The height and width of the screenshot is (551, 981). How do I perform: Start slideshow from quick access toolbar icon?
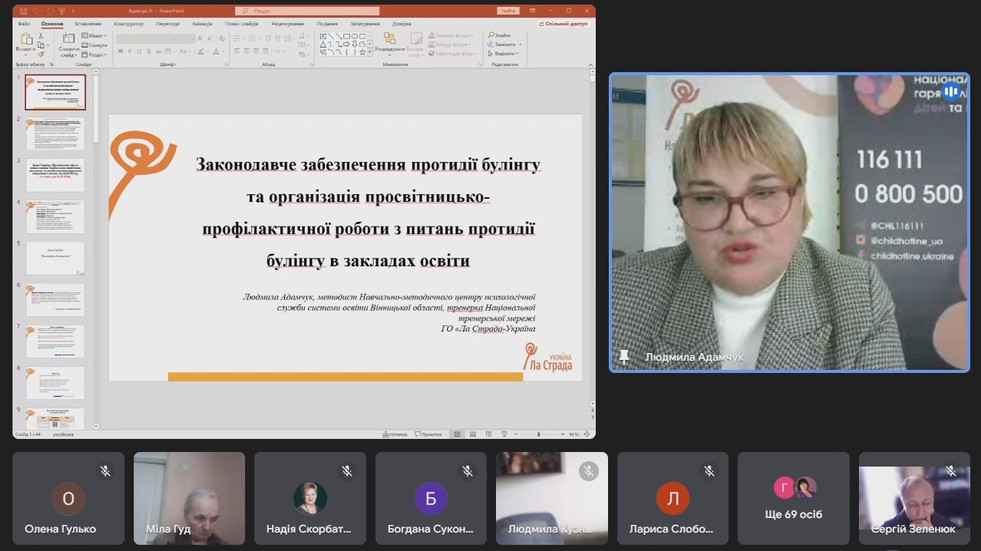(61, 11)
